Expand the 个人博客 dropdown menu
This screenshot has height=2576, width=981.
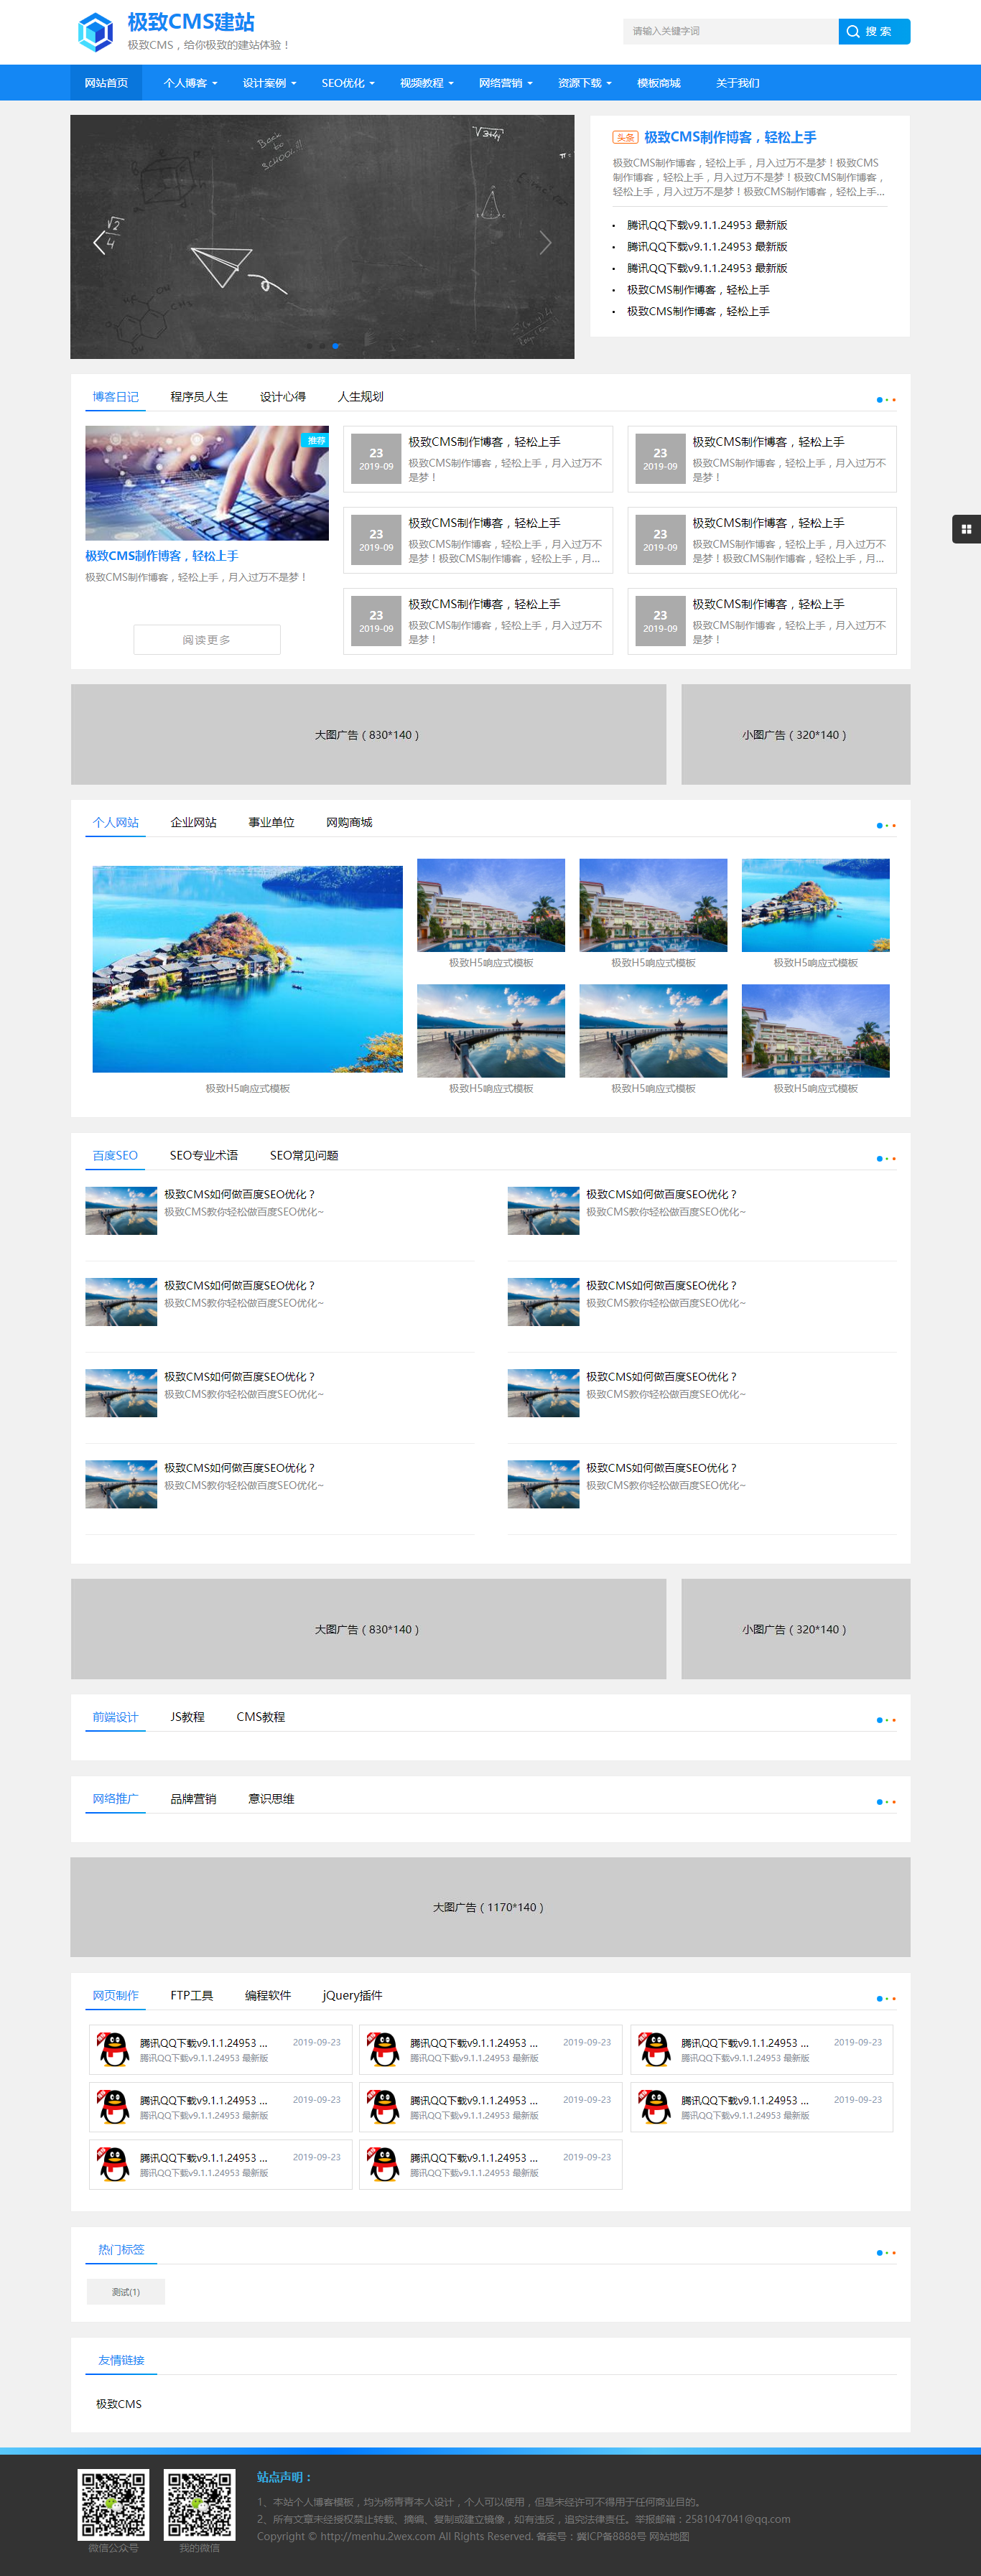(x=190, y=83)
